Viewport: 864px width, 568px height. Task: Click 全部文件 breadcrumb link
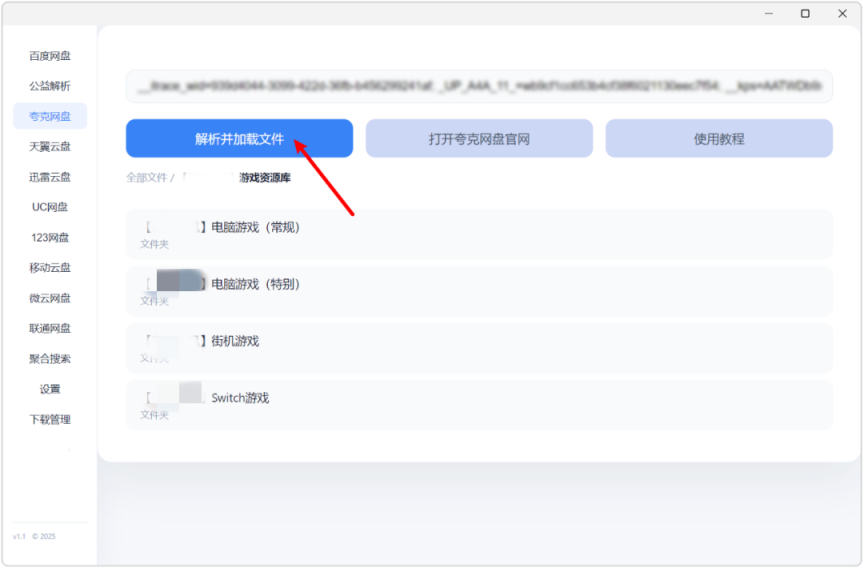click(146, 177)
